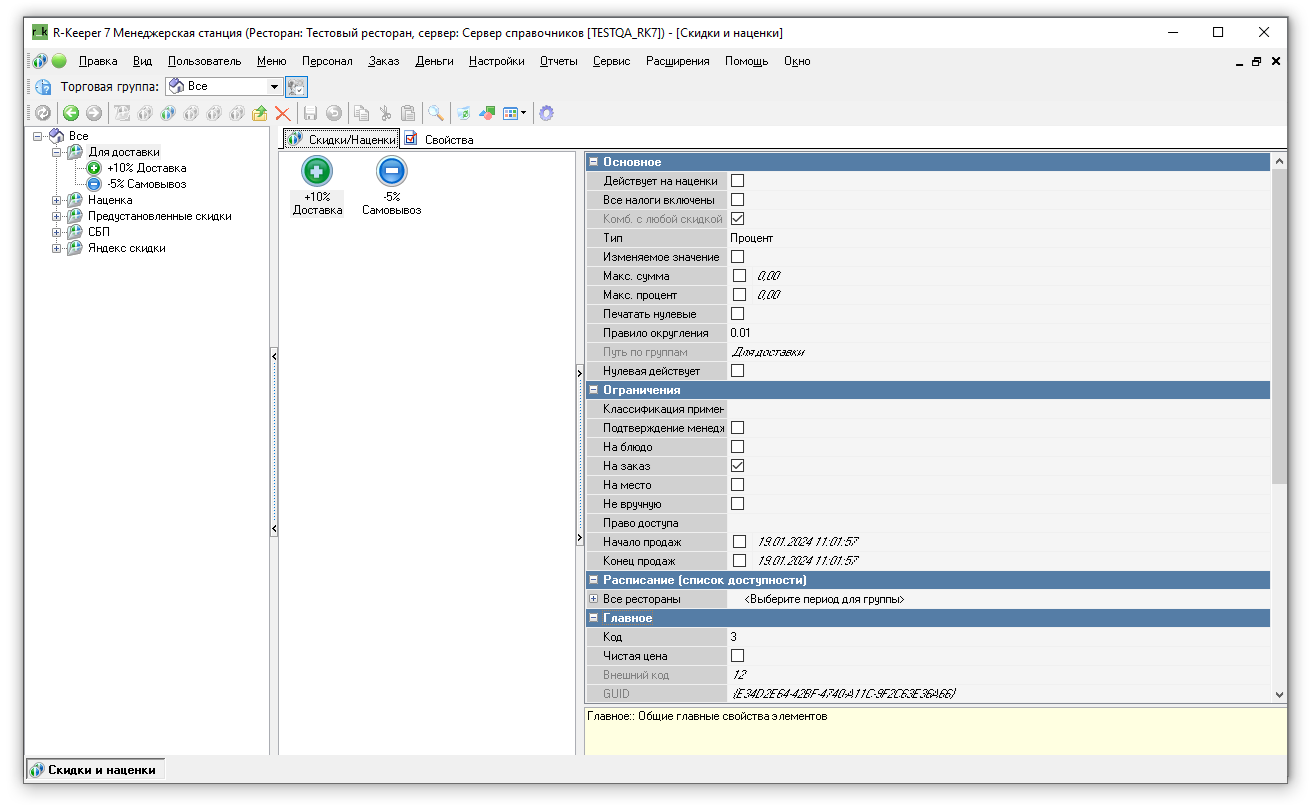Uncheck the На заказ checkbox
Viewport: 1310px width, 805px height.
pyautogui.click(x=738, y=466)
